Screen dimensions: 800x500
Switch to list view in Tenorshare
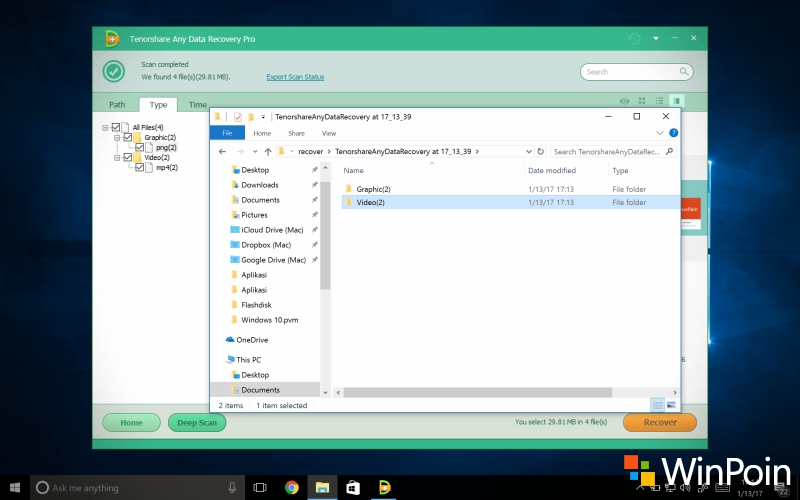659,101
